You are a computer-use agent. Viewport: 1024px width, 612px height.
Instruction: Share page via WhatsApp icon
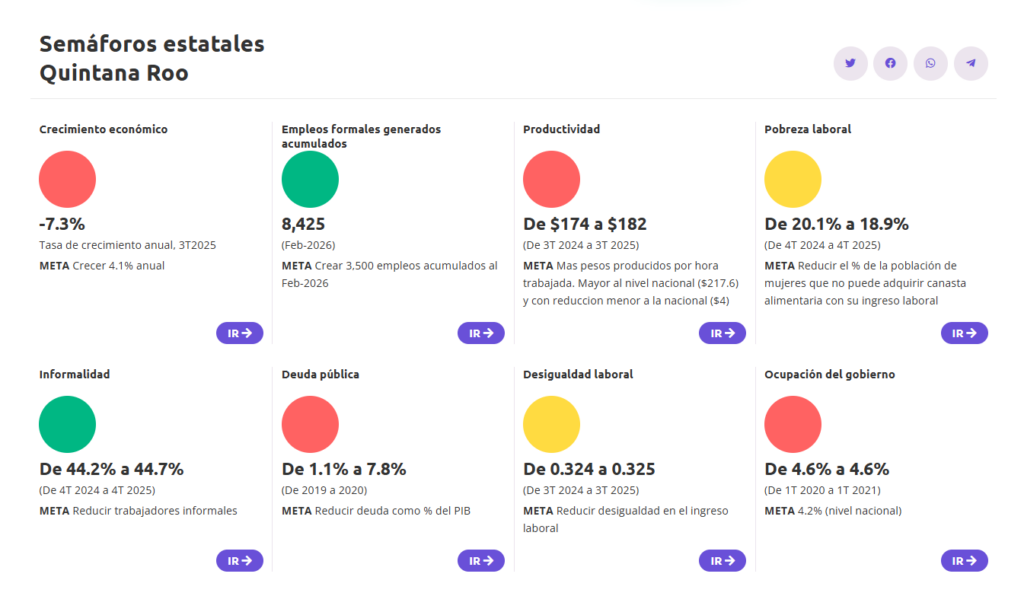(930, 63)
